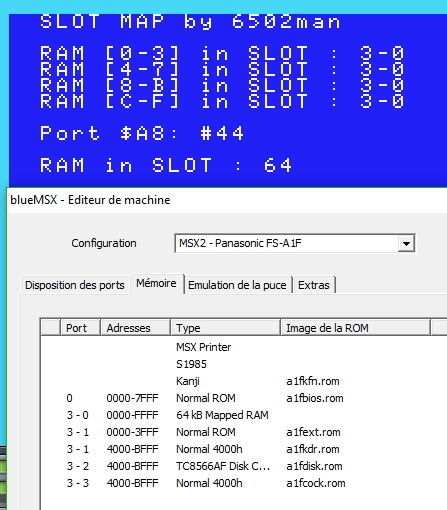Select the a1fbios.rom Normal ROM row
447x510 pixels.
pos(243,398)
